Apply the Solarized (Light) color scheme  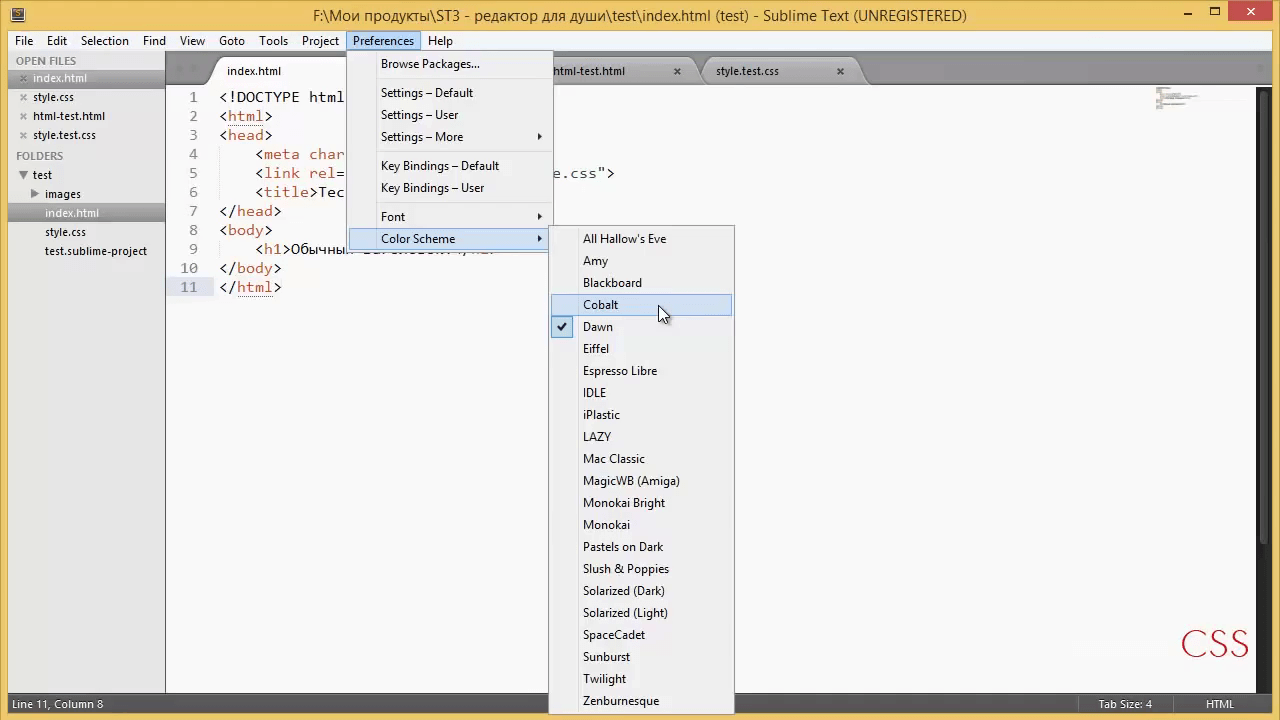pyautogui.click(x=642, y=613)
